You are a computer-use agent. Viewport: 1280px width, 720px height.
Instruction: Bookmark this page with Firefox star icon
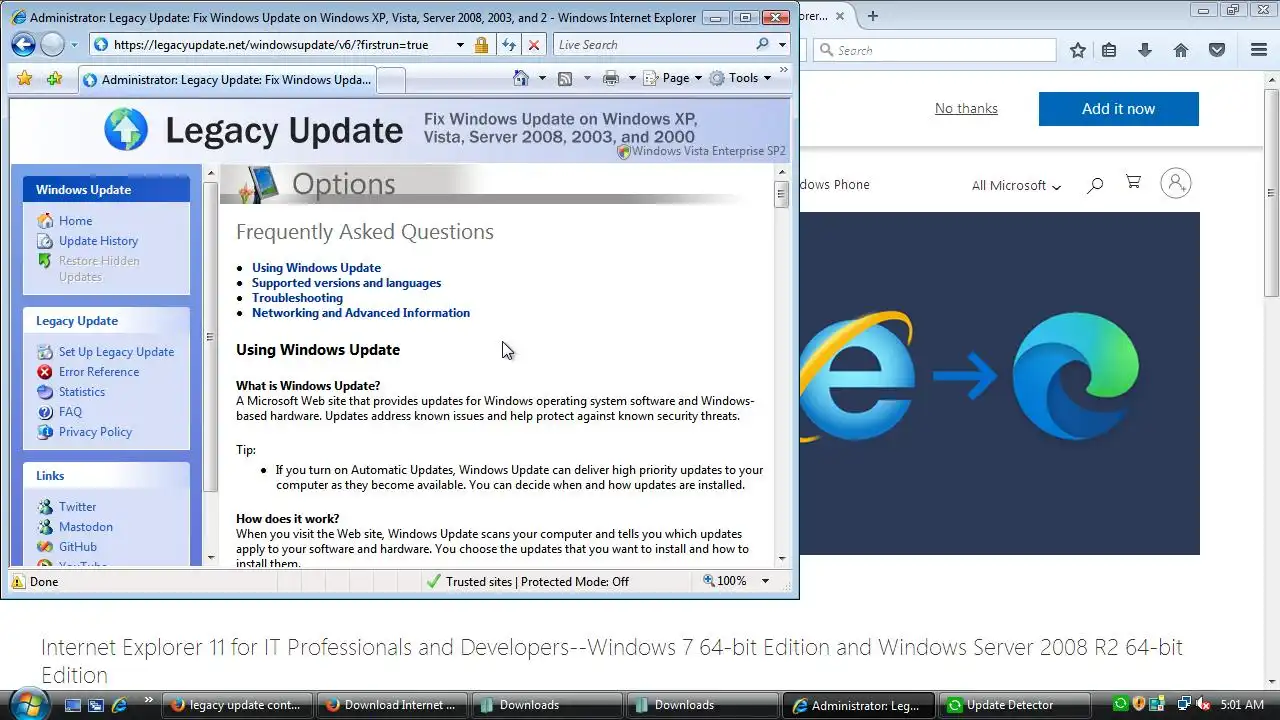pyautogui.click(x=1078, y=50)
